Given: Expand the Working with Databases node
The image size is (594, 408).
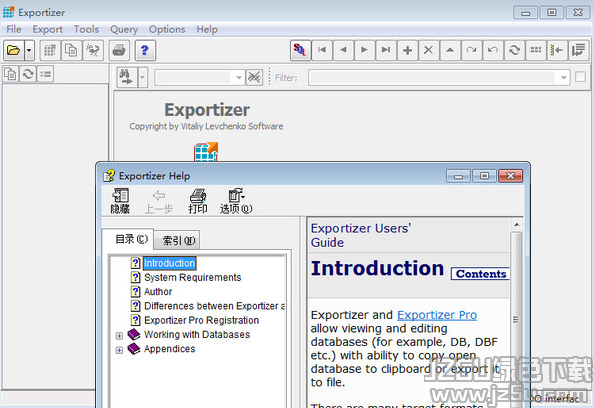Looking at the screenshot, I should click(x=119, y=336).
